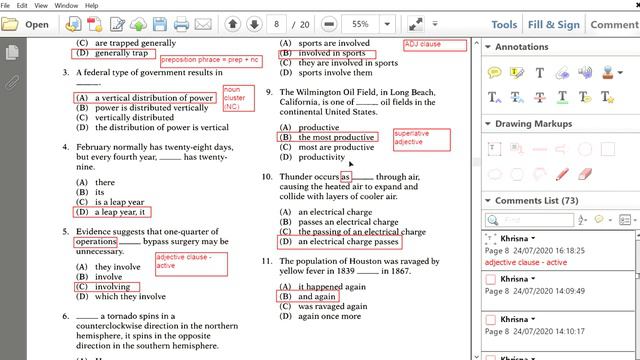This screenshot has width=640, height=360.
Task: Click the Open folder icon in toolbar
Action: click(x=10, y=24)
